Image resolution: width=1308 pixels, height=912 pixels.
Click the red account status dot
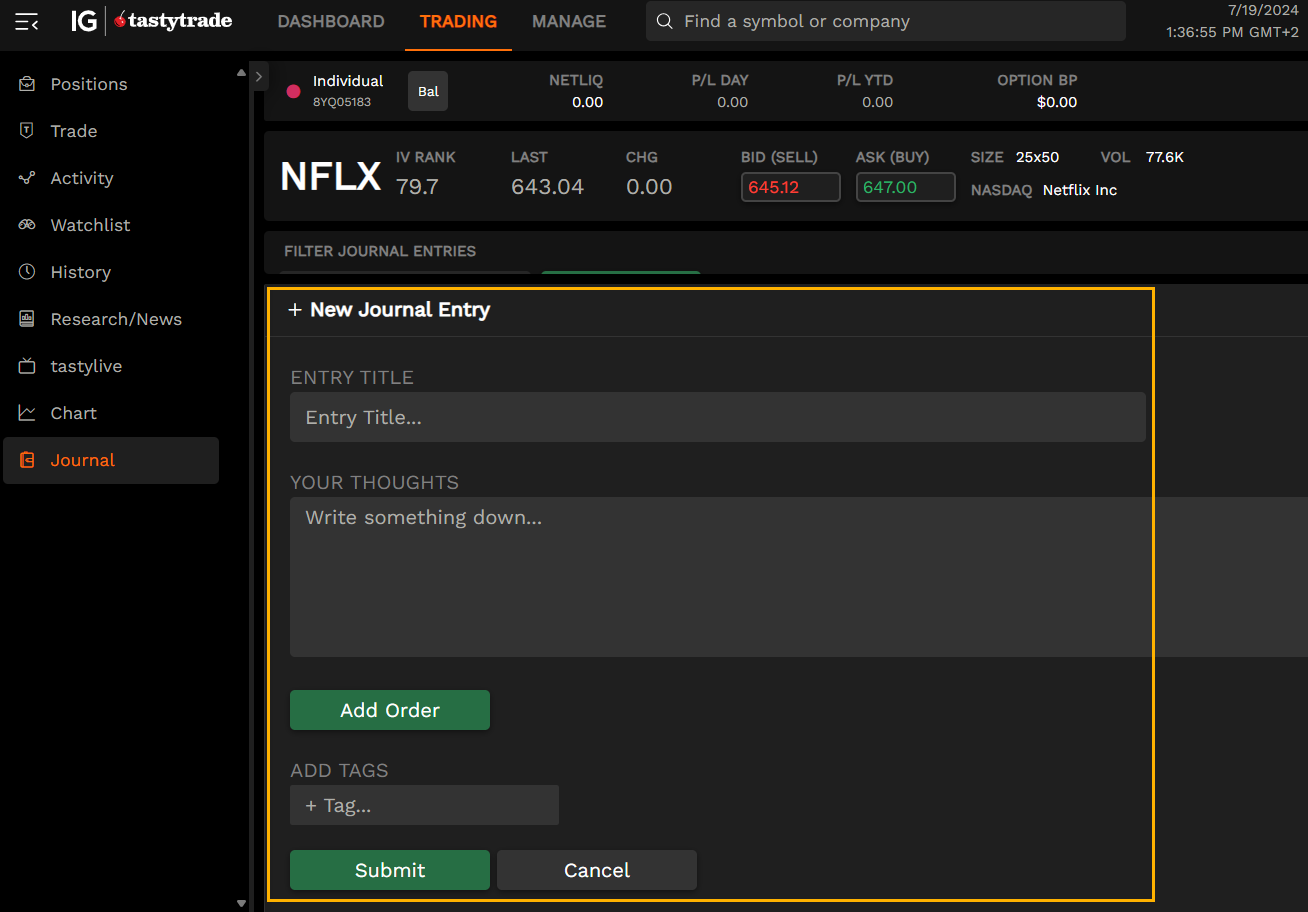[x=293, y=91]
